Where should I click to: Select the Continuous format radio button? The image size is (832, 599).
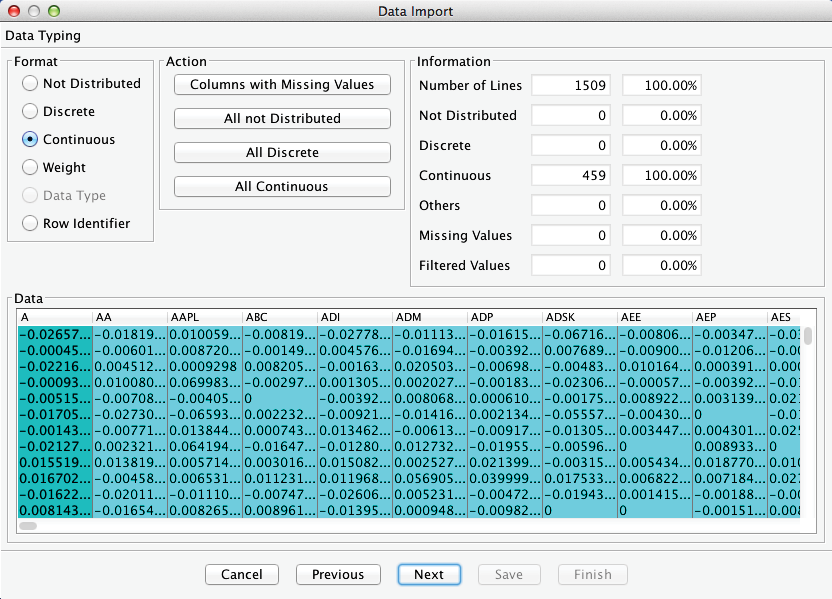point(31,140)
